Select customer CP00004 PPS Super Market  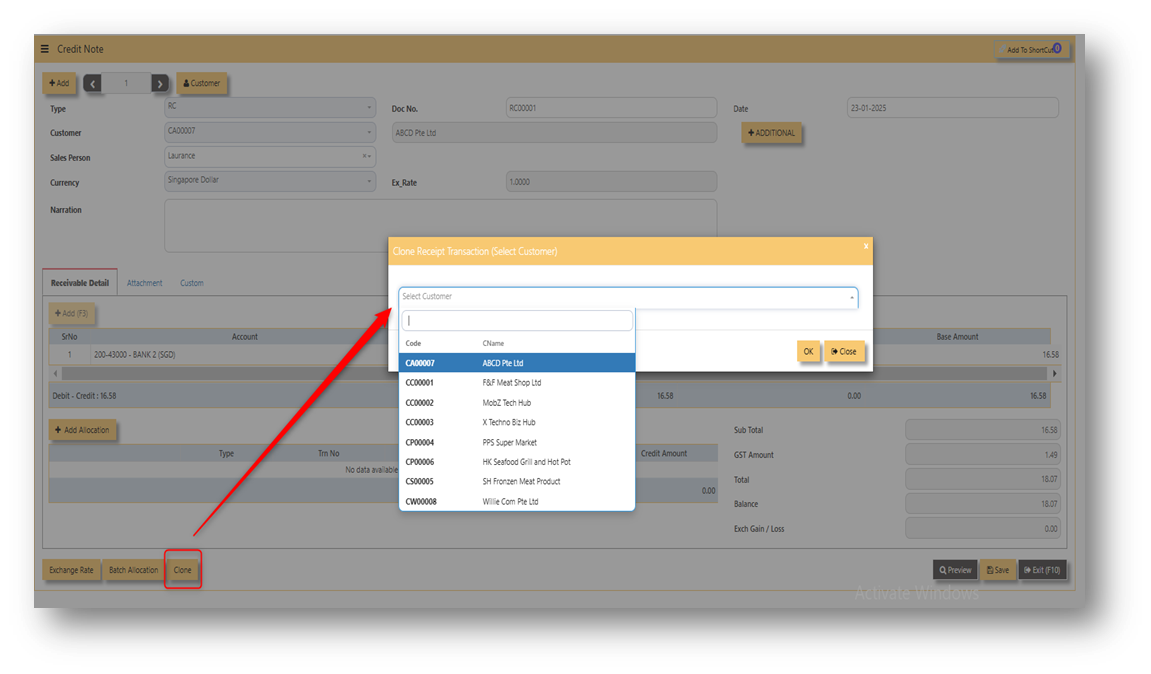[x=517, y=442]
